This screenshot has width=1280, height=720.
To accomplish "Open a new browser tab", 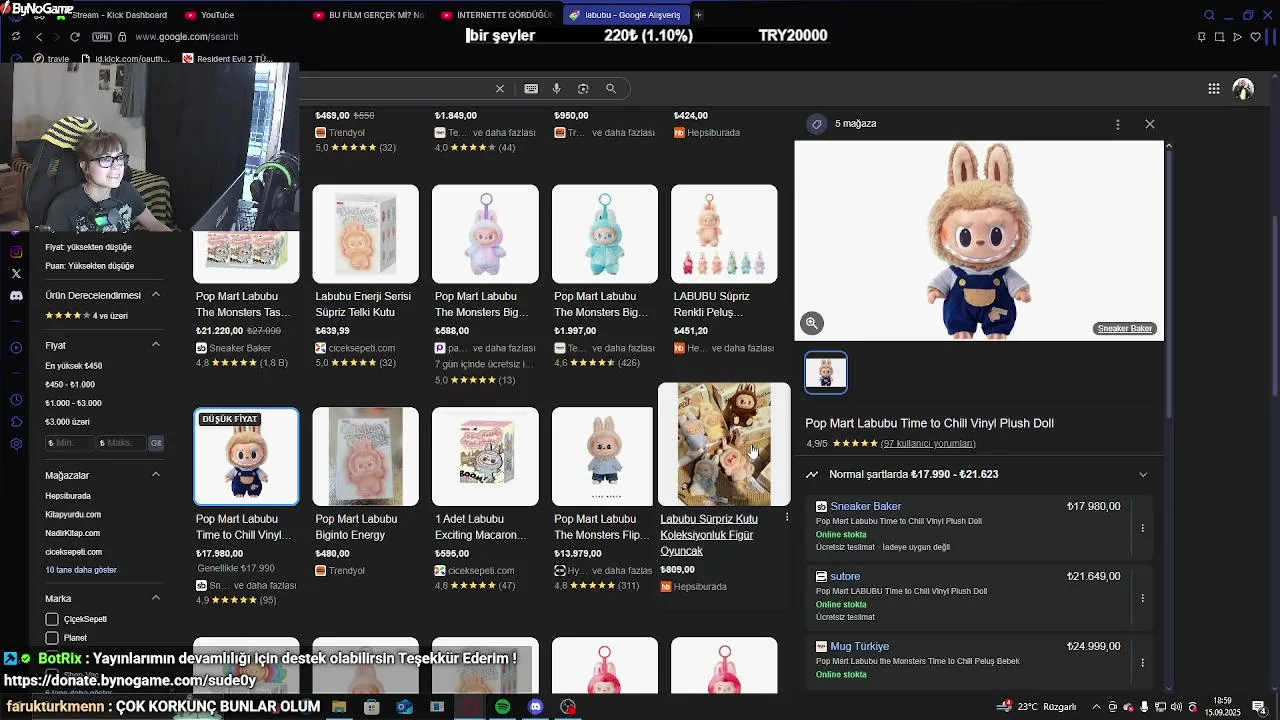I will click(x=698, y=15).
